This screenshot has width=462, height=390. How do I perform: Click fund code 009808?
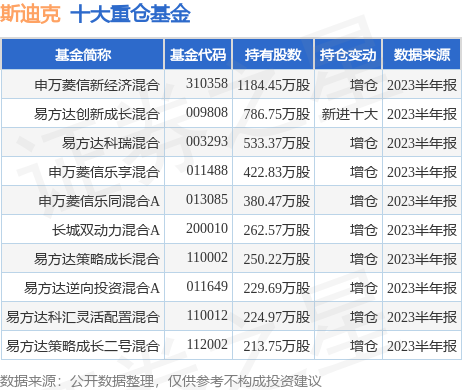point(207,113)
